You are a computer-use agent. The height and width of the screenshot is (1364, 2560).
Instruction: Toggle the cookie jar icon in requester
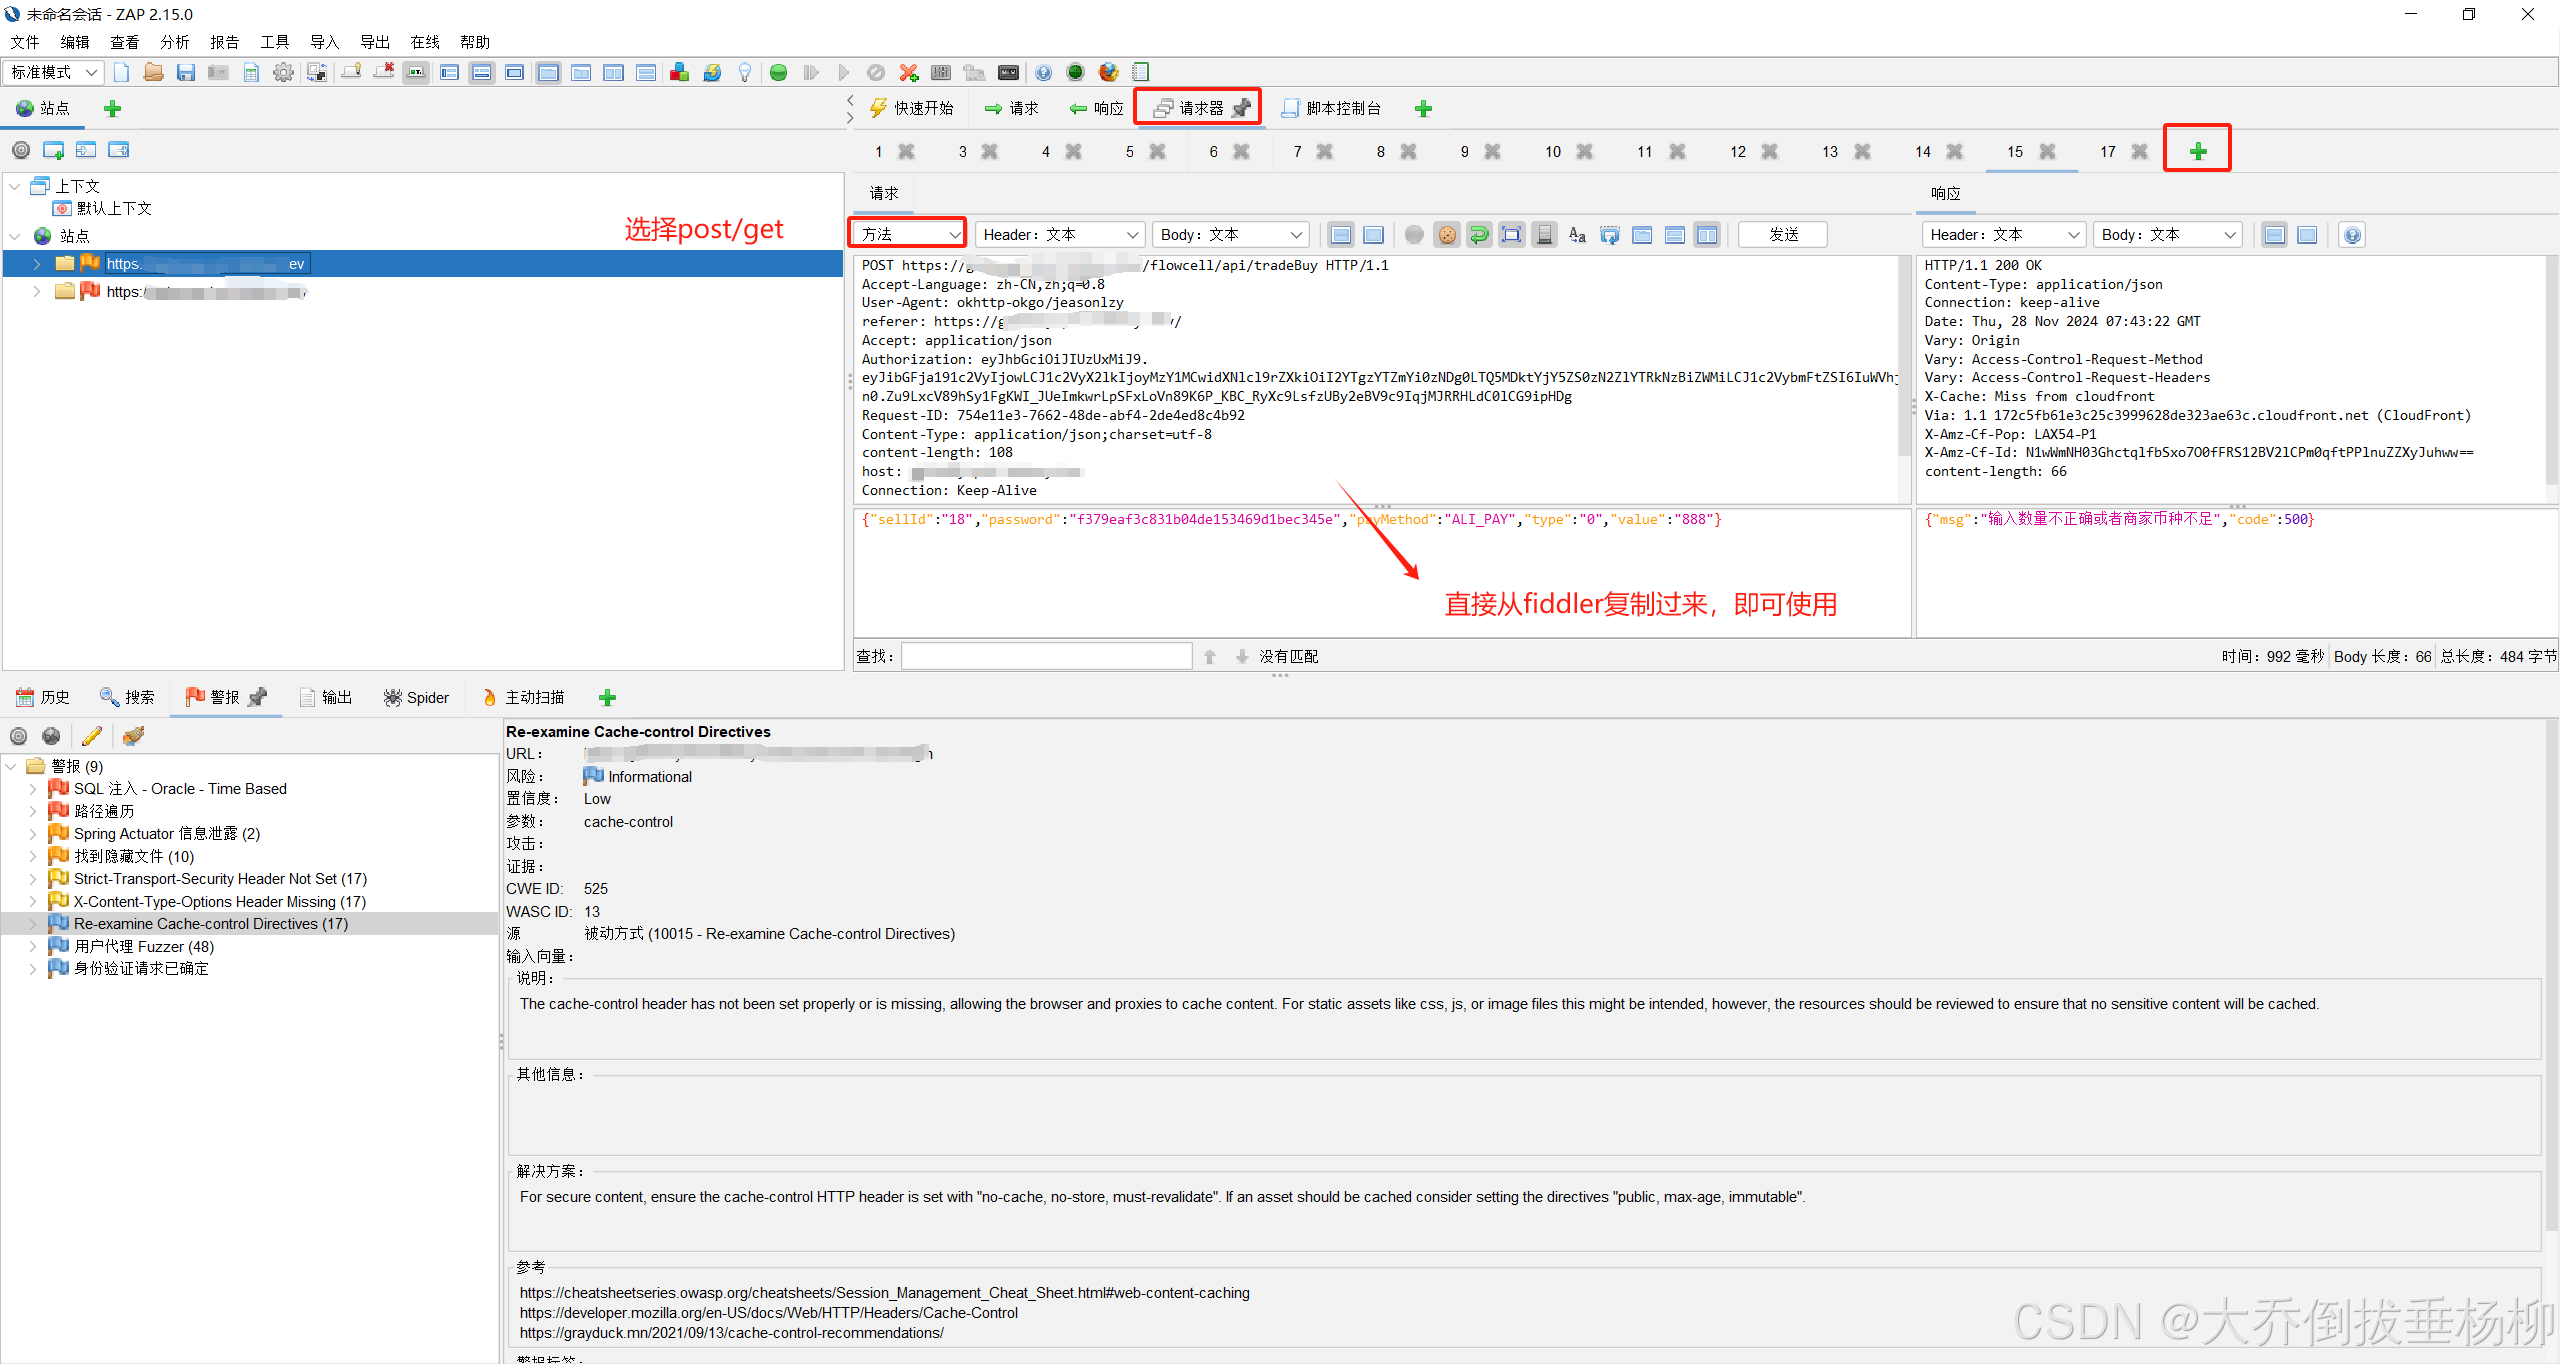(x=1446, y=235)
